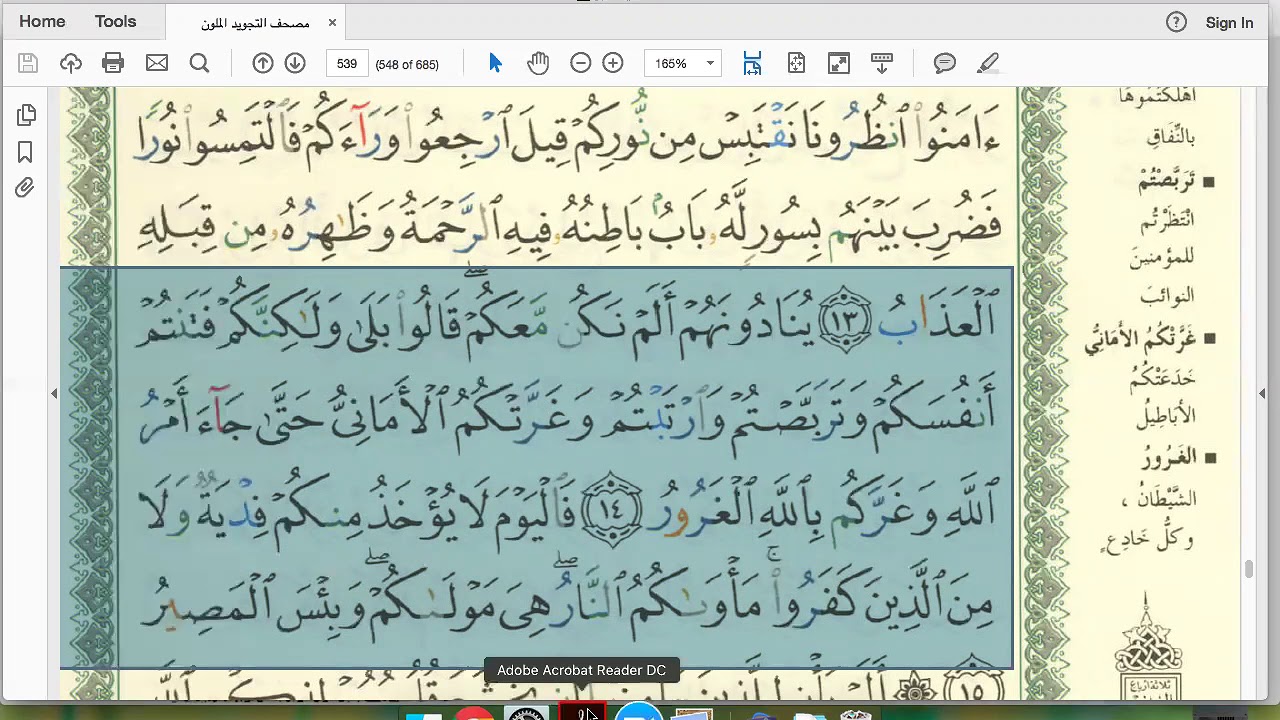Open Find text magnifier icon
The width and height of the screenshot is (1280, 720).
coord(200,64)
